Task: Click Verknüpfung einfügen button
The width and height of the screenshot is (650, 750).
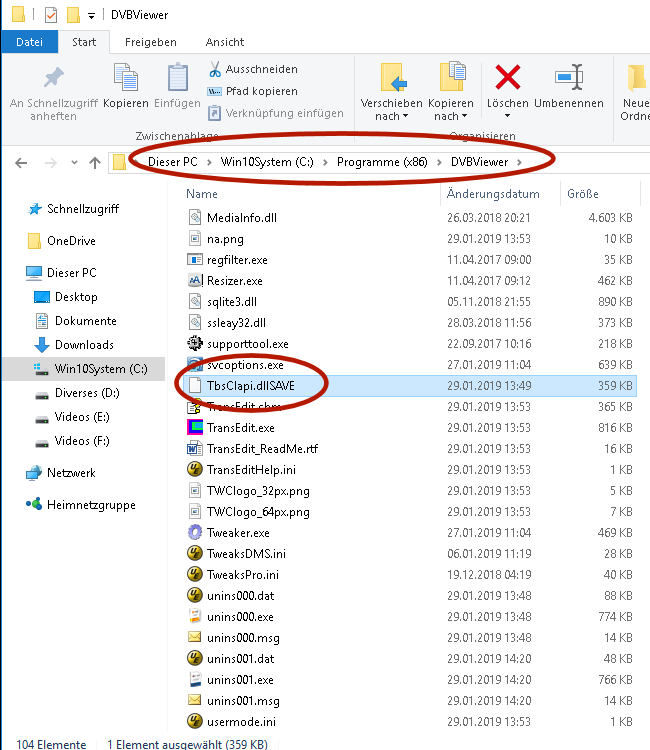Action: click(275, 113)
